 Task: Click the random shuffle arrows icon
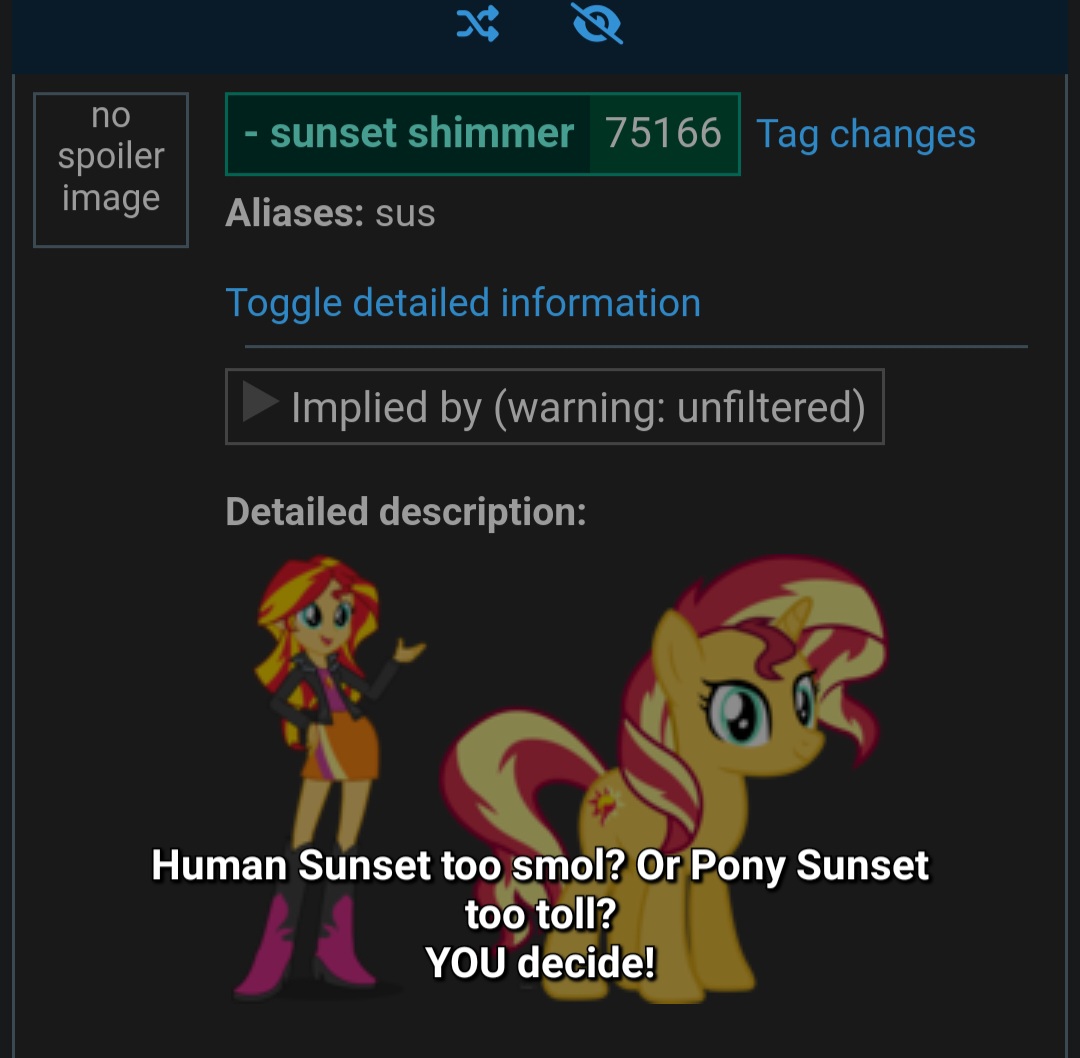[478, 23]
